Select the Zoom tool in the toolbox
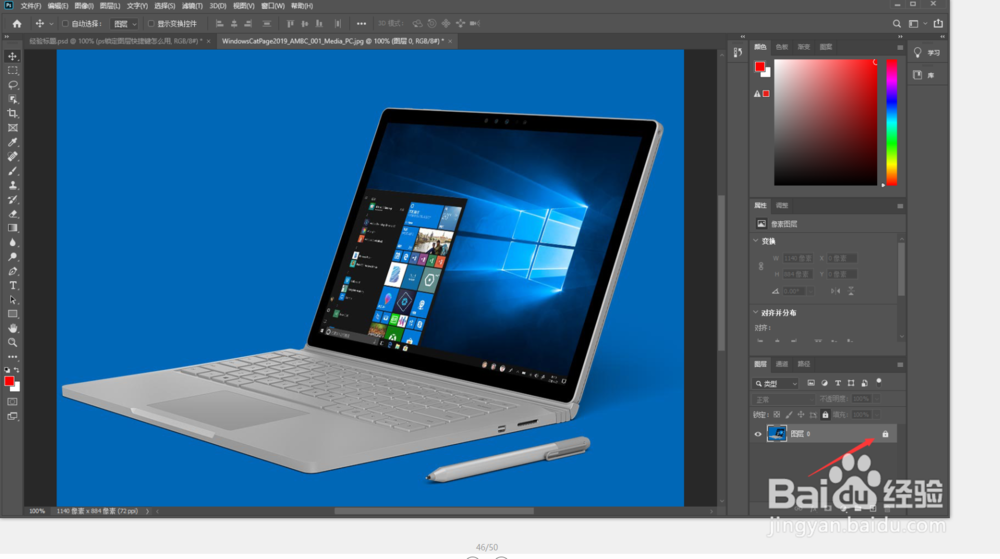Screen dimensions: 1000x559 [12, 343]
